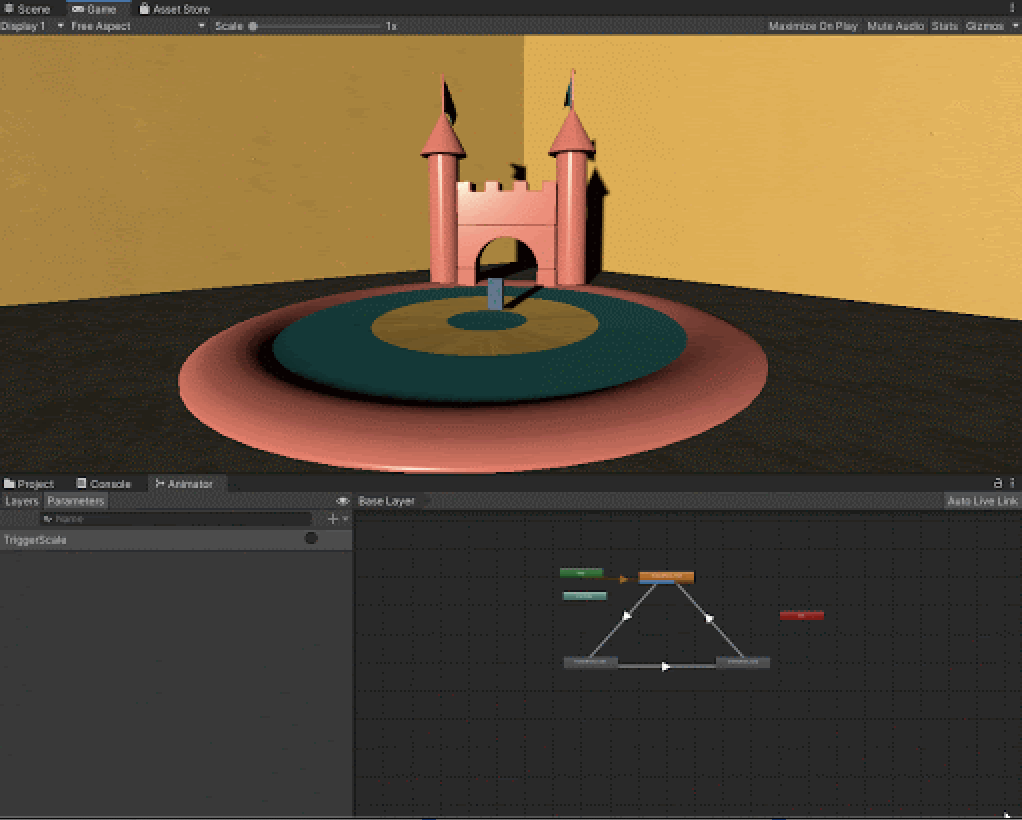This screenshot has width=1022, height=820.
Task: Select the teal Any State node
Action: click(x=585, y=596)
